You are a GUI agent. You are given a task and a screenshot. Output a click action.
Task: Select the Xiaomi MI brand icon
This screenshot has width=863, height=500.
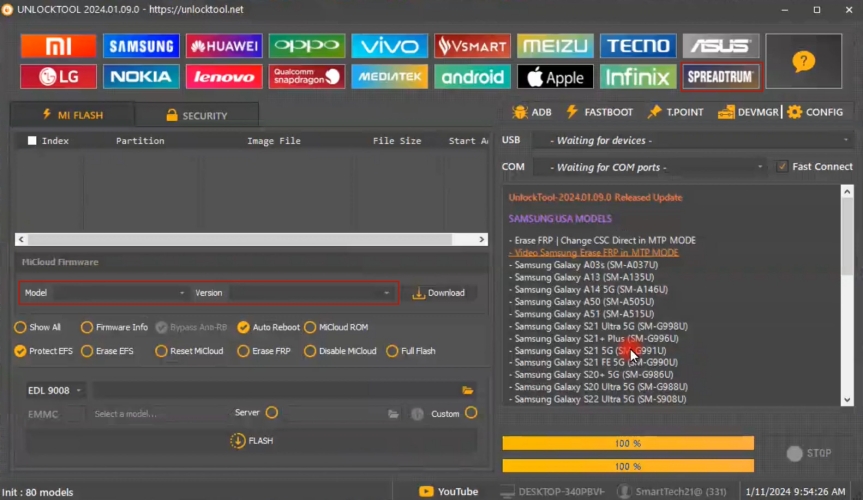[x=58, y=46]
